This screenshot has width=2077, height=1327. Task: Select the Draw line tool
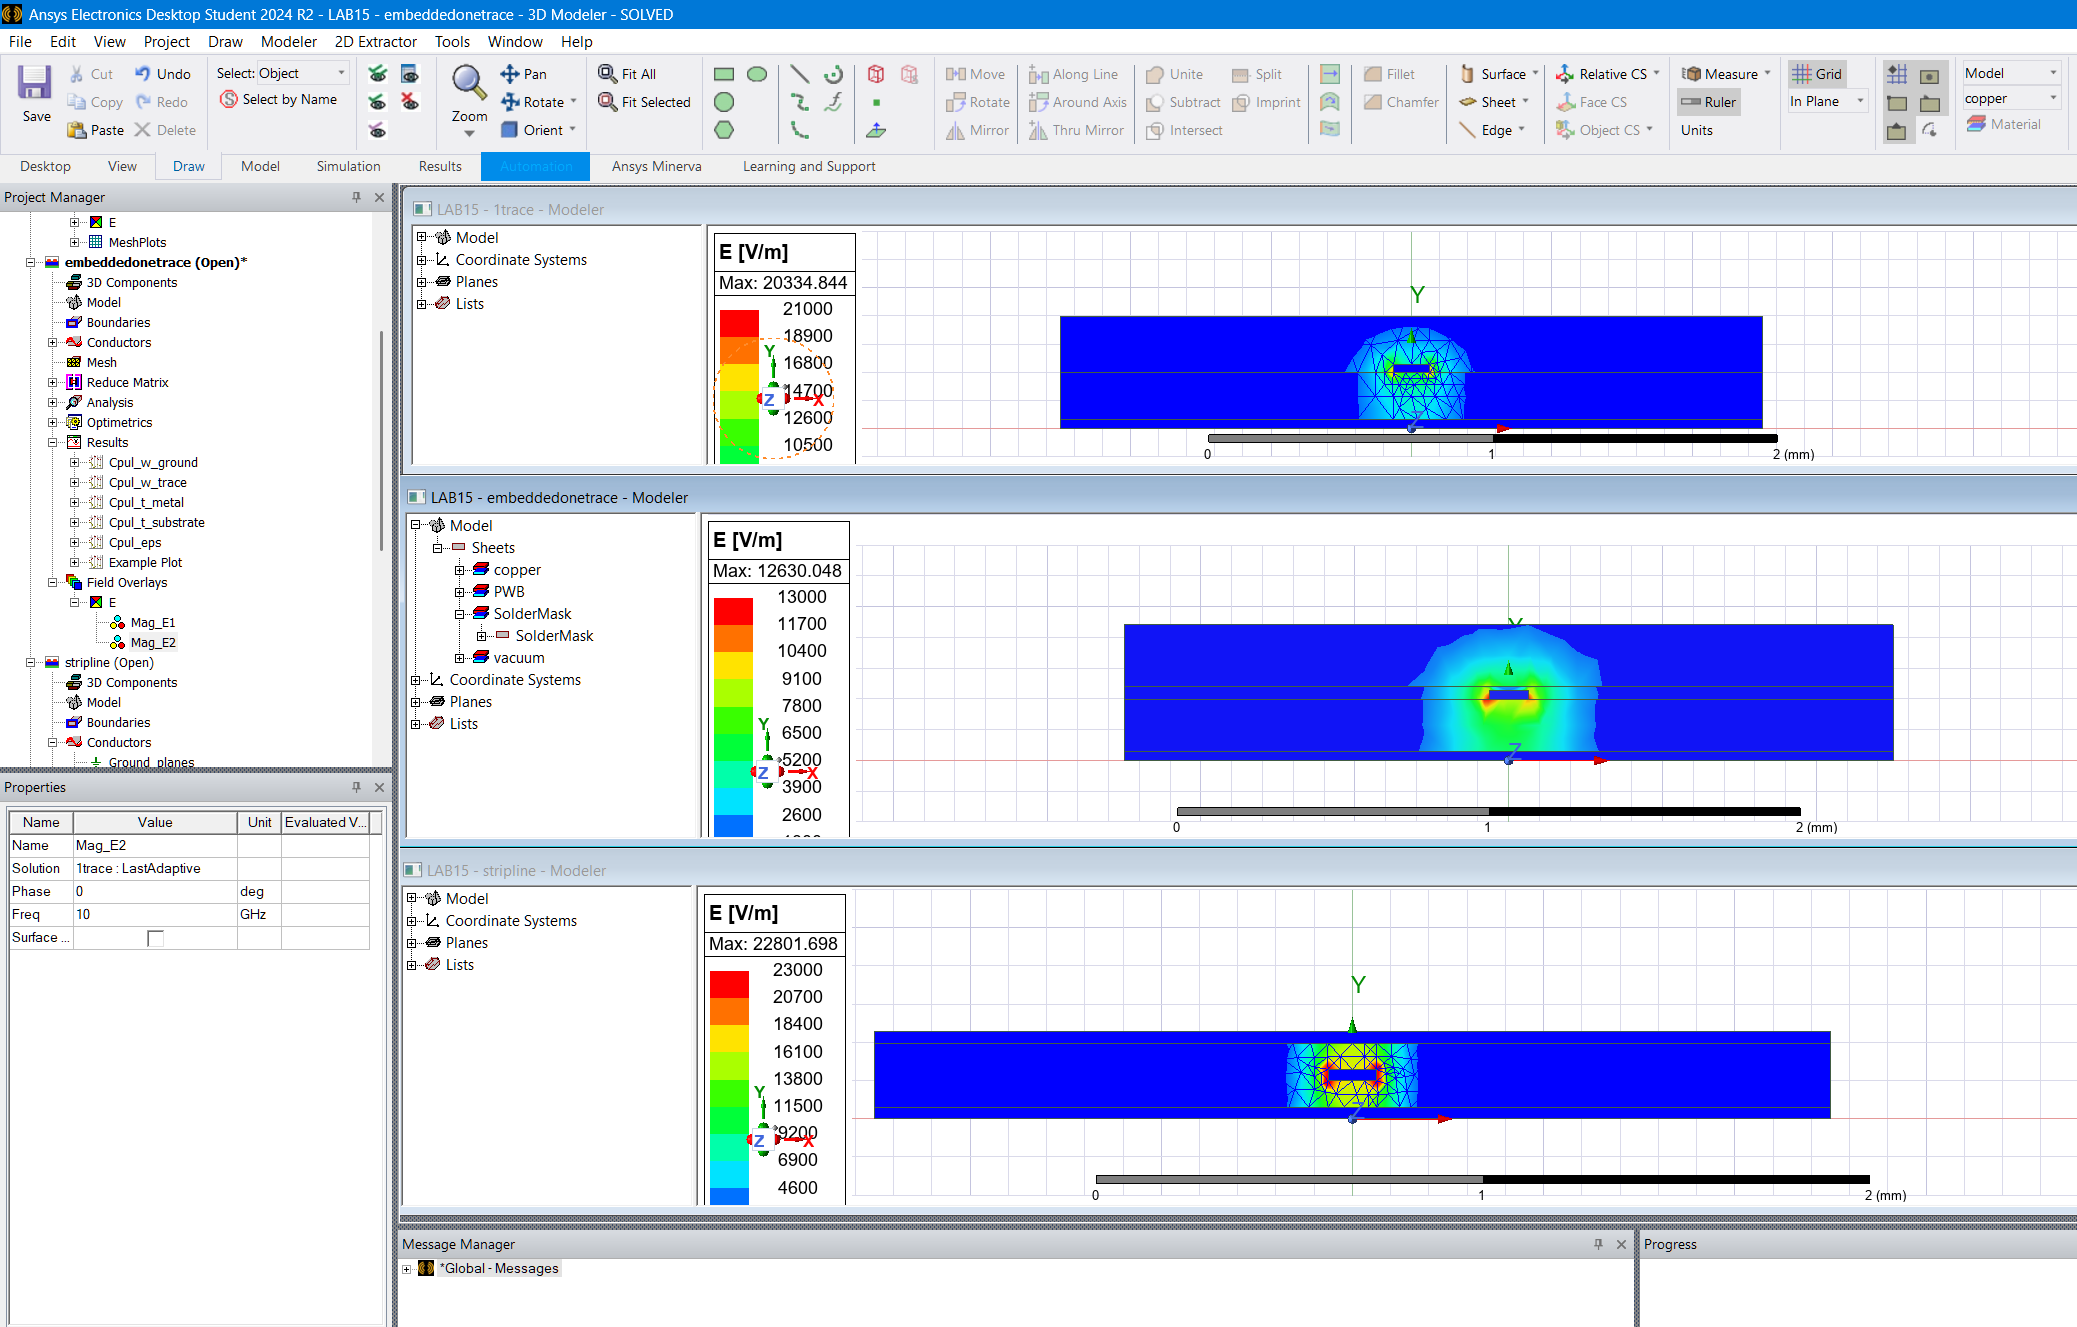[799, 74]
